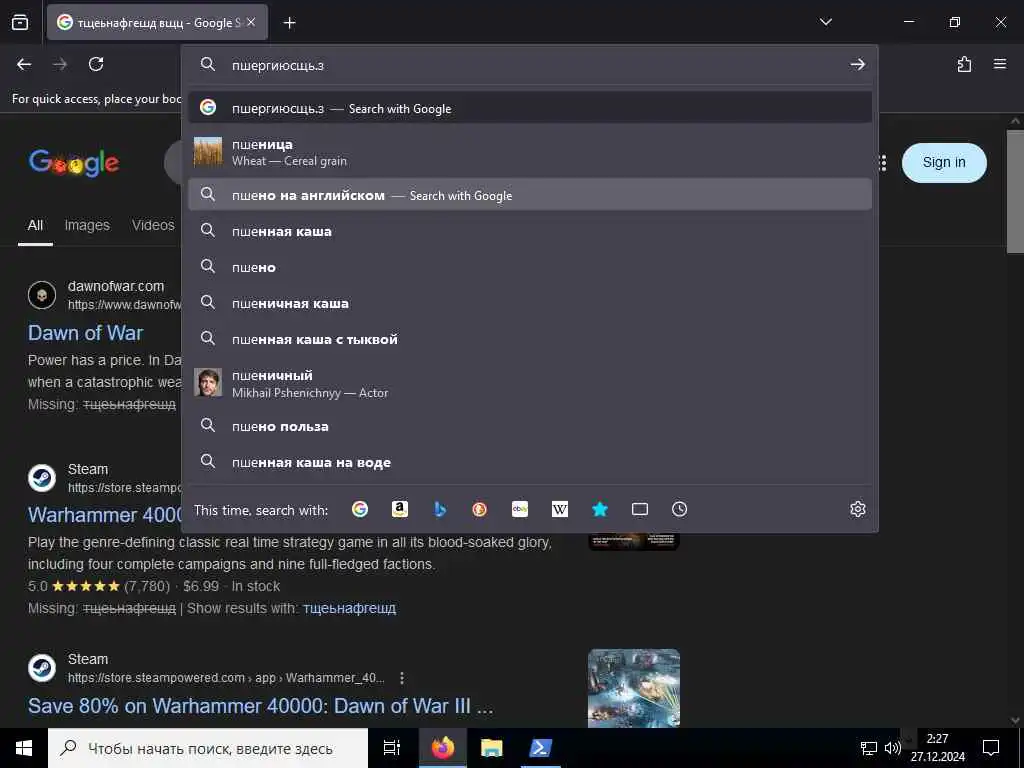Click the volume icon in system tray
This screenshot has height=768, width=1024.
(x=892, y=748)
